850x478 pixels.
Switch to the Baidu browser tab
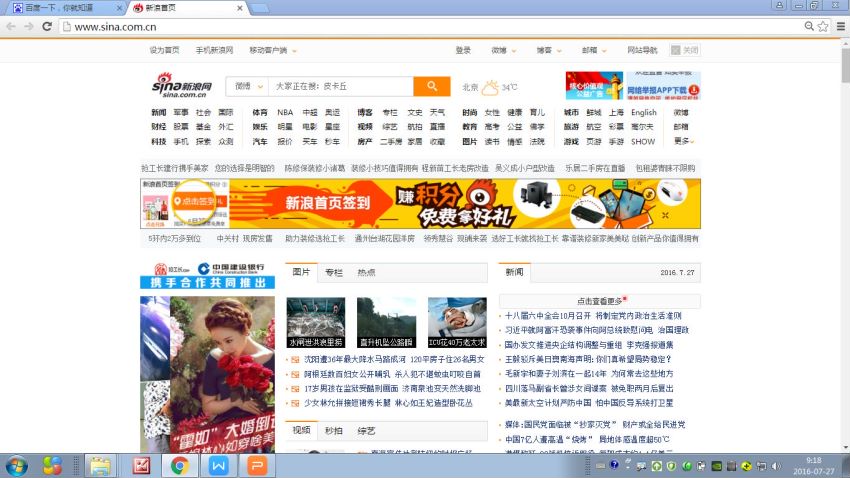tap(64, 8)
